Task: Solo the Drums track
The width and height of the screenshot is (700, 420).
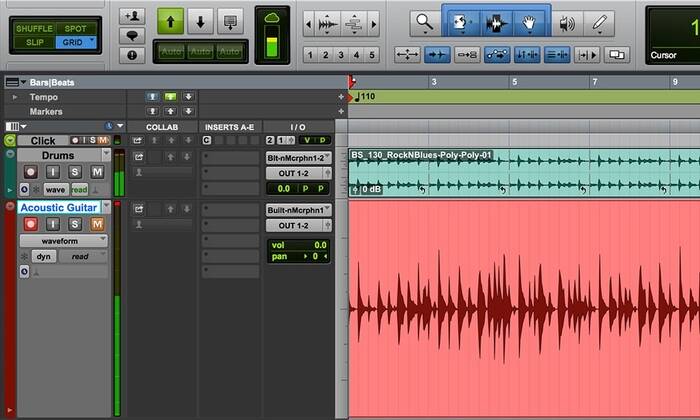Action: tap(74, 172)
